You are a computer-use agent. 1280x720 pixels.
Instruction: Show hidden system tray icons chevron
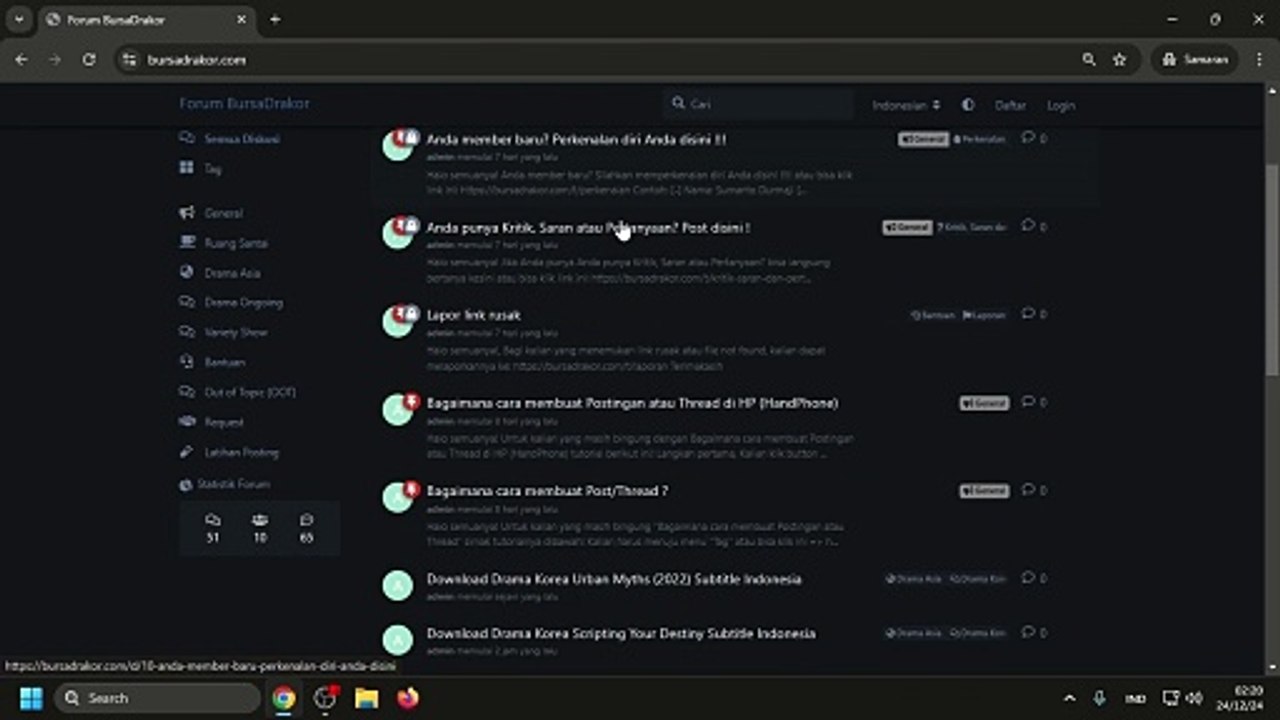click(1069, 698)
